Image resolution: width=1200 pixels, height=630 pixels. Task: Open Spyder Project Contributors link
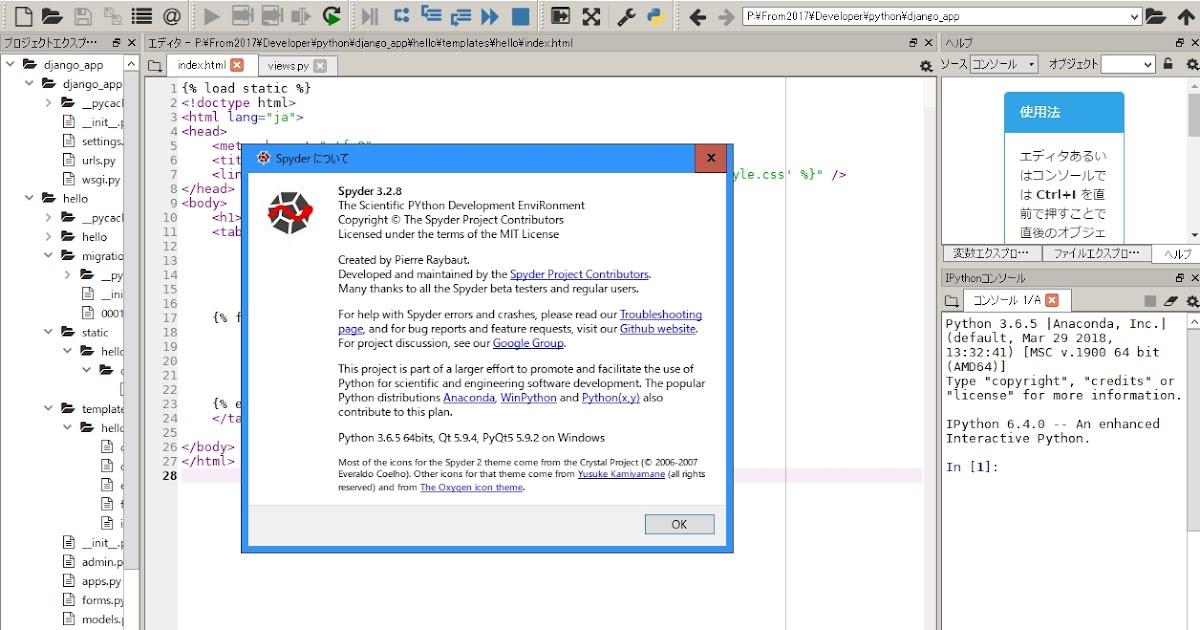[x=579, y=274]
